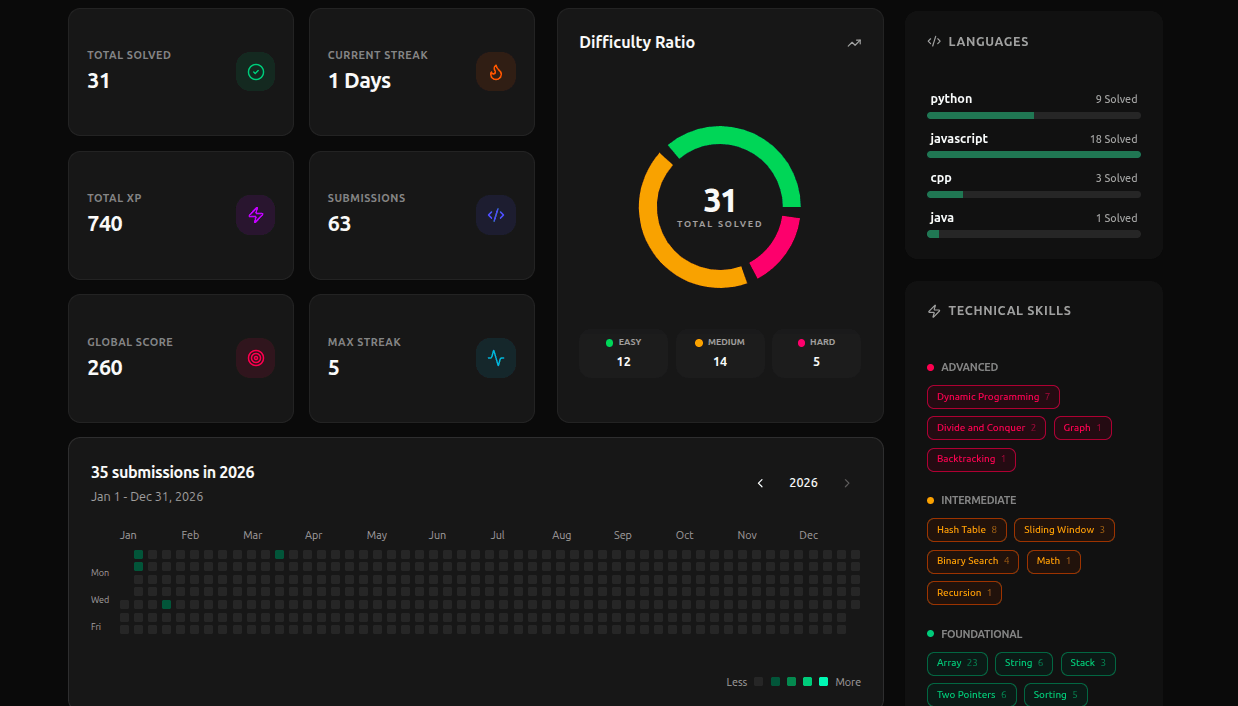Select the Recursion skill tag

[x=964, y=593]
